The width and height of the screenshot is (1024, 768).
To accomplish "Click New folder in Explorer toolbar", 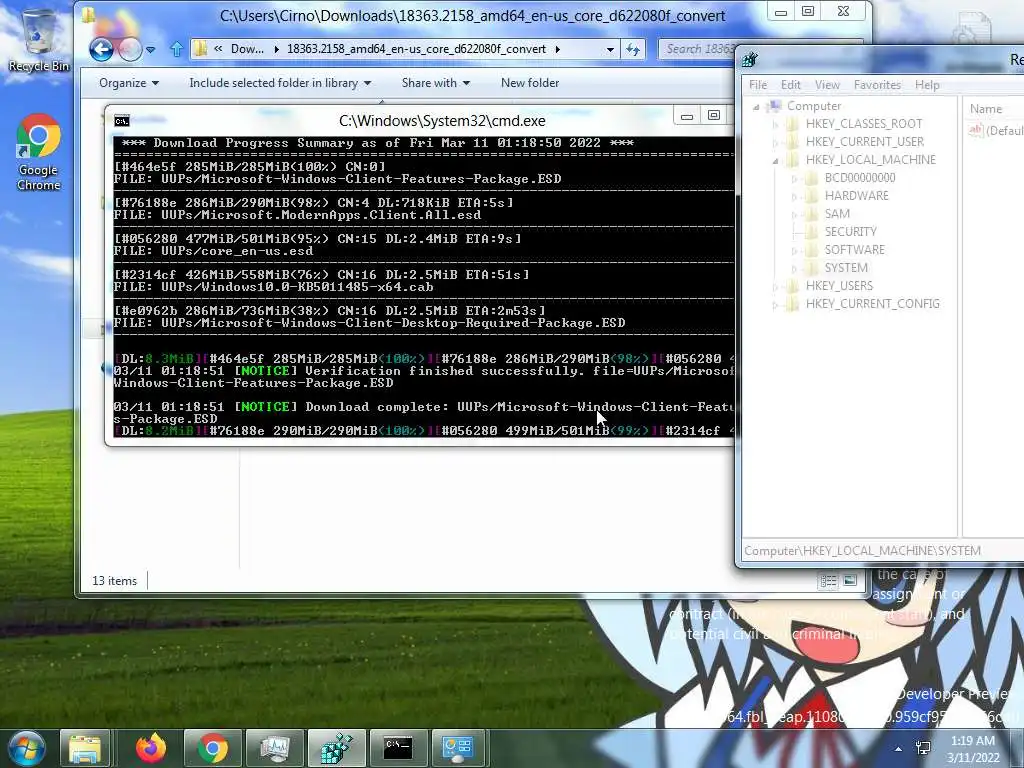I will click(x=530, y=83).
